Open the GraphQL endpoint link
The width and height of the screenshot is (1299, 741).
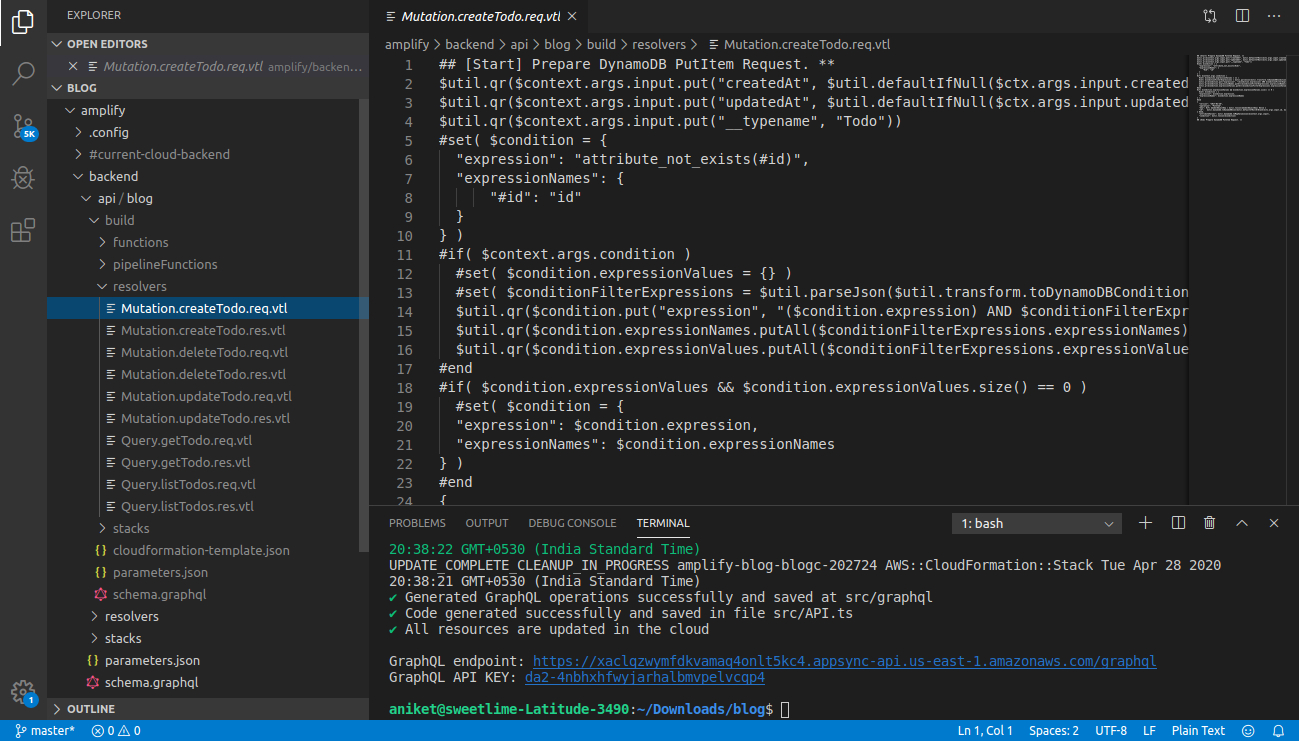tap(844, 661)
